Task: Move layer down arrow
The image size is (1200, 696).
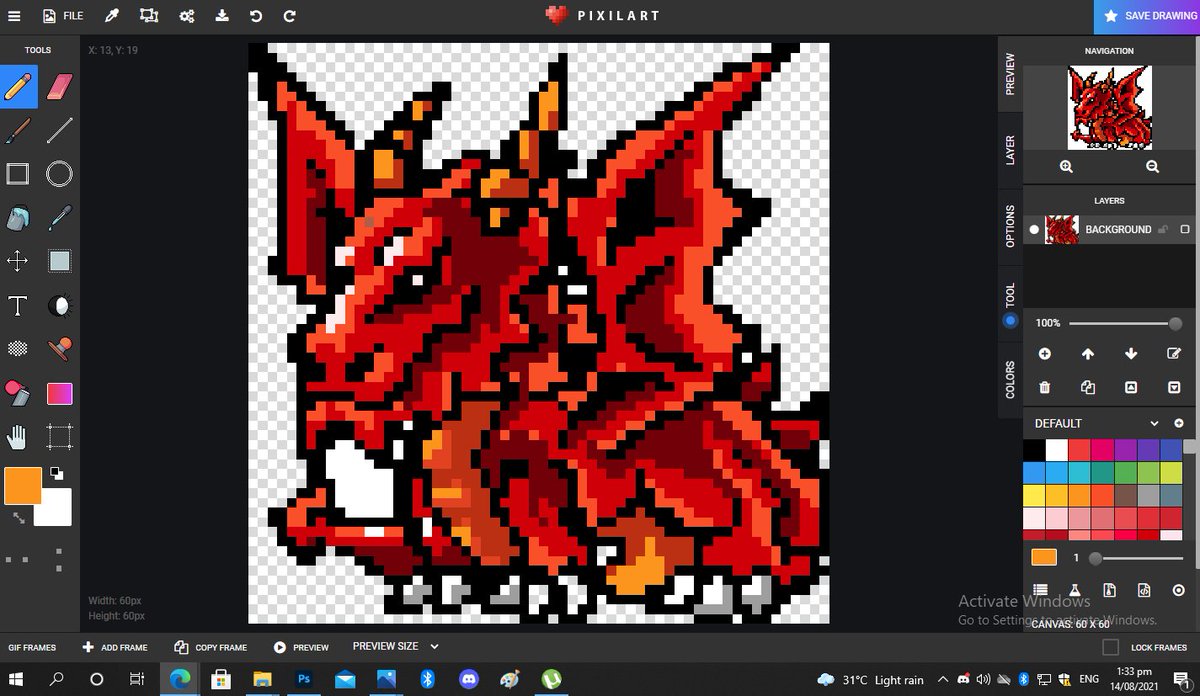Action: pos(1131,354)
